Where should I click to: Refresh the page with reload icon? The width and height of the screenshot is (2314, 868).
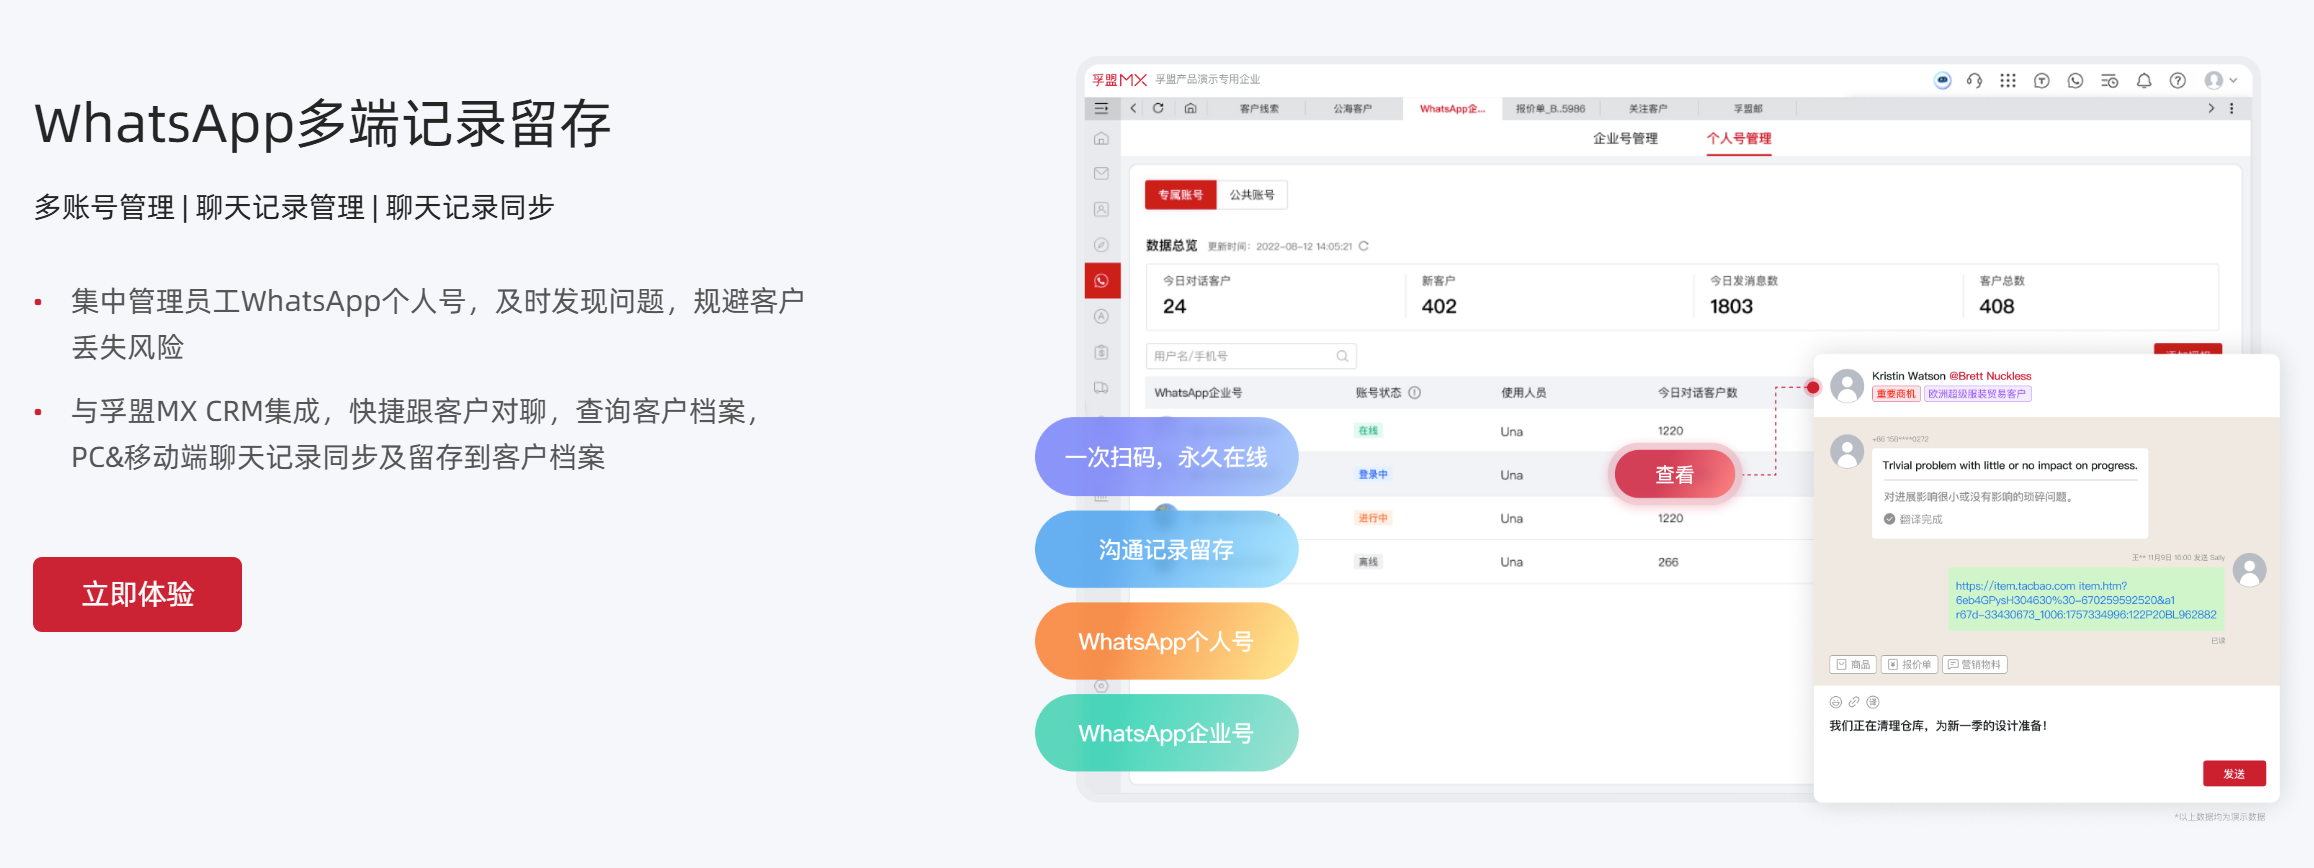click(x=1158, y=108)
